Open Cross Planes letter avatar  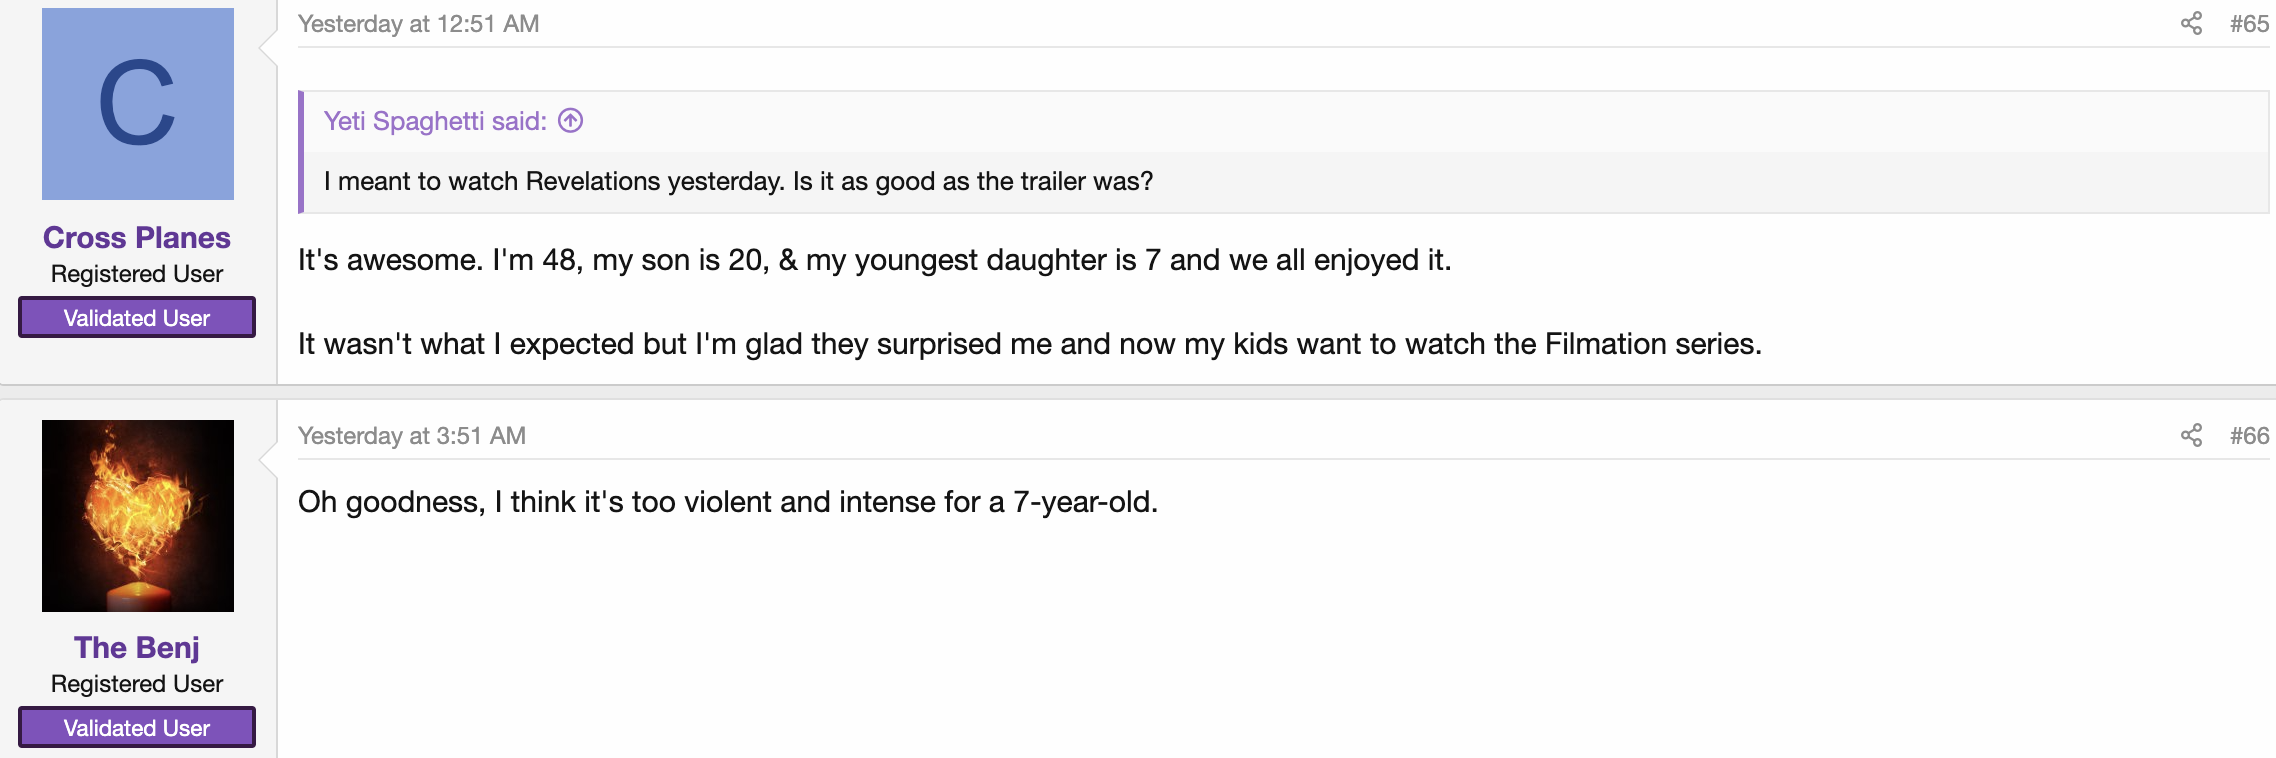coord(138,104)
